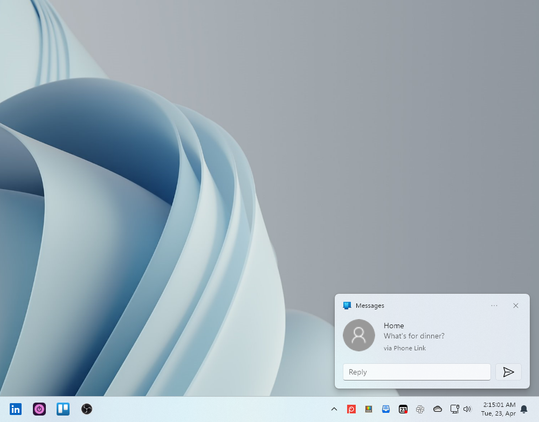Send the reply with arrow button
This screenshot has height=422, width=539.
coord(508,372)
